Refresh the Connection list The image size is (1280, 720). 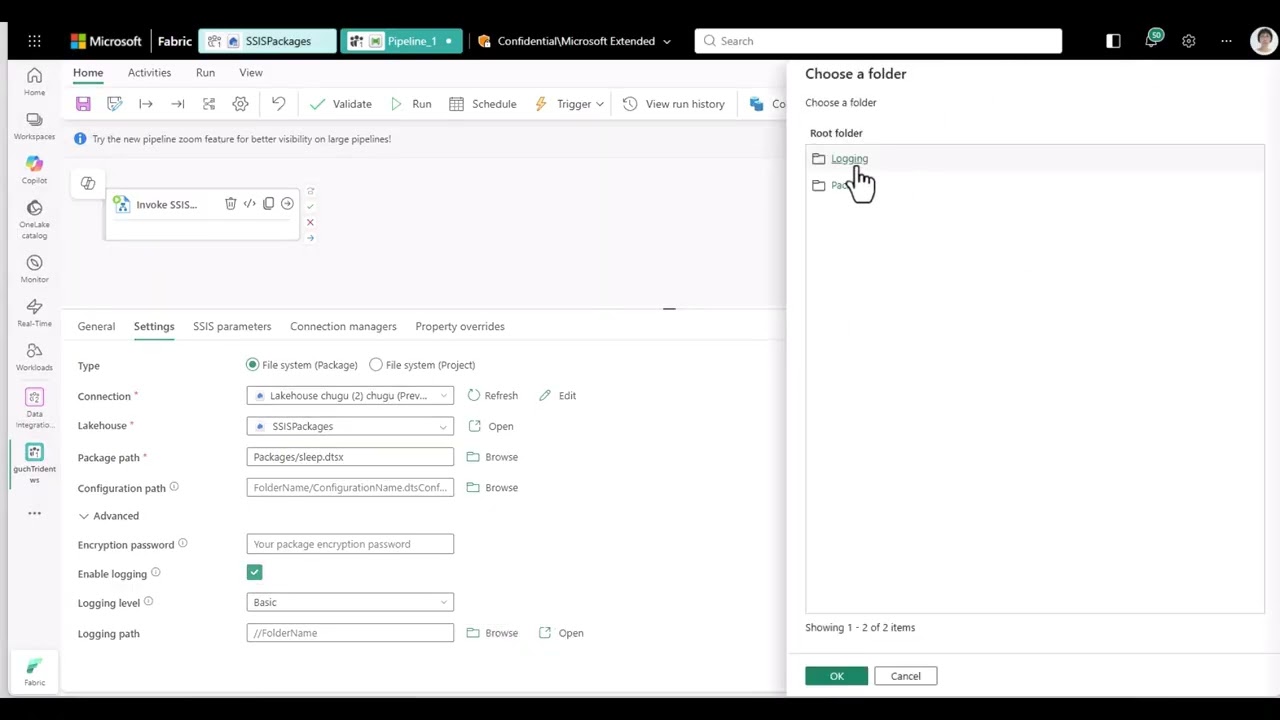click(x=493, y=396)
